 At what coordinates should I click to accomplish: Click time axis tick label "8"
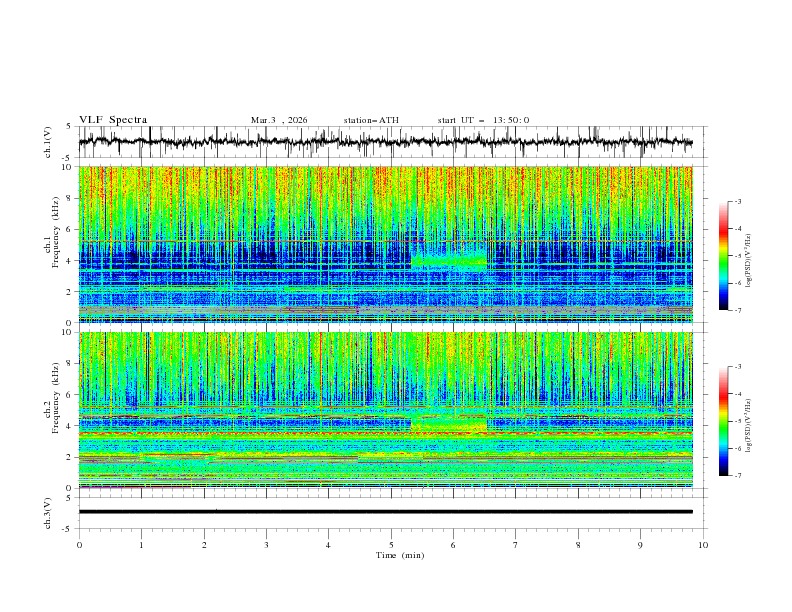(578, 545)
